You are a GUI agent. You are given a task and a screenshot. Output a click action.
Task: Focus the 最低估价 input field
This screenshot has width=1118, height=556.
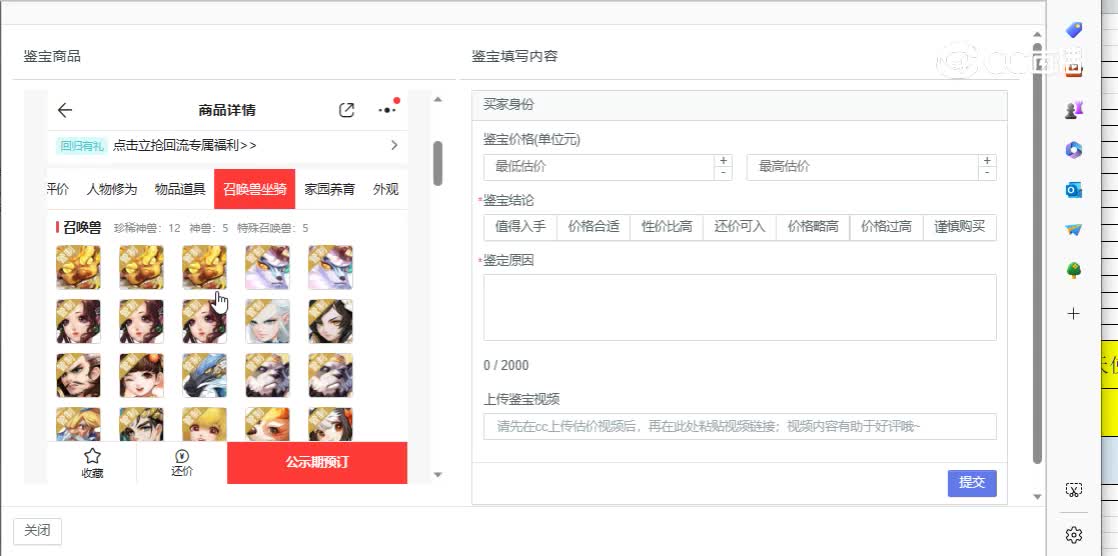pyautogui.click(x=599, y=168)
